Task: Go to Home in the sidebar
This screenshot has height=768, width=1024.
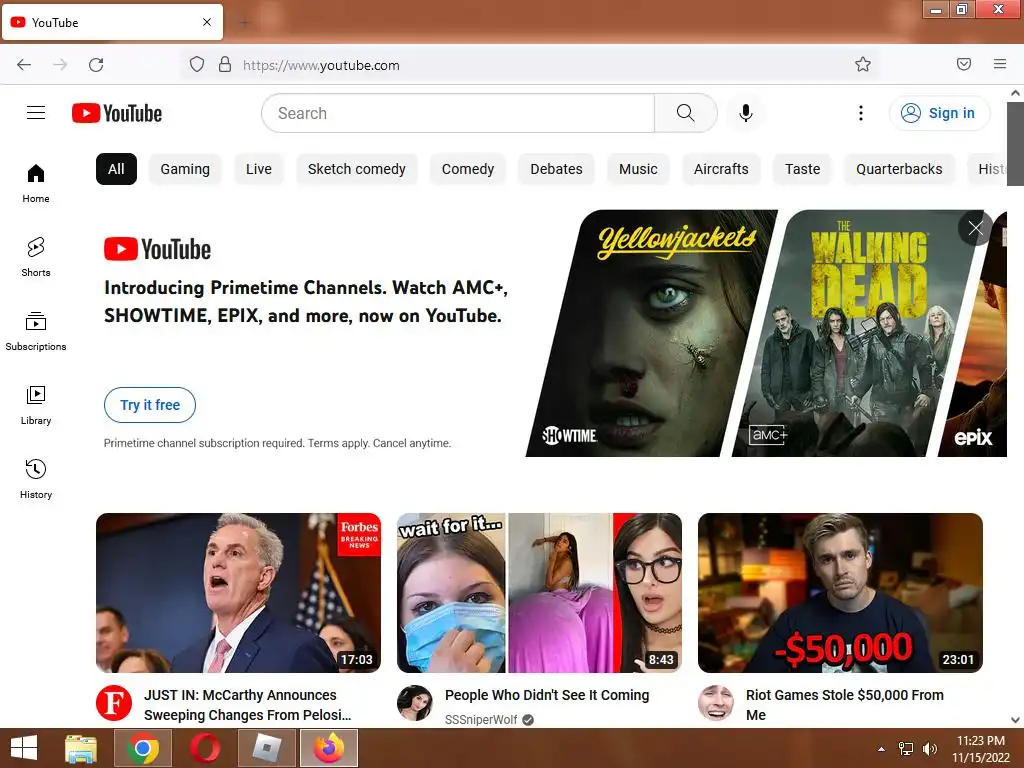Action: [36, 184]
